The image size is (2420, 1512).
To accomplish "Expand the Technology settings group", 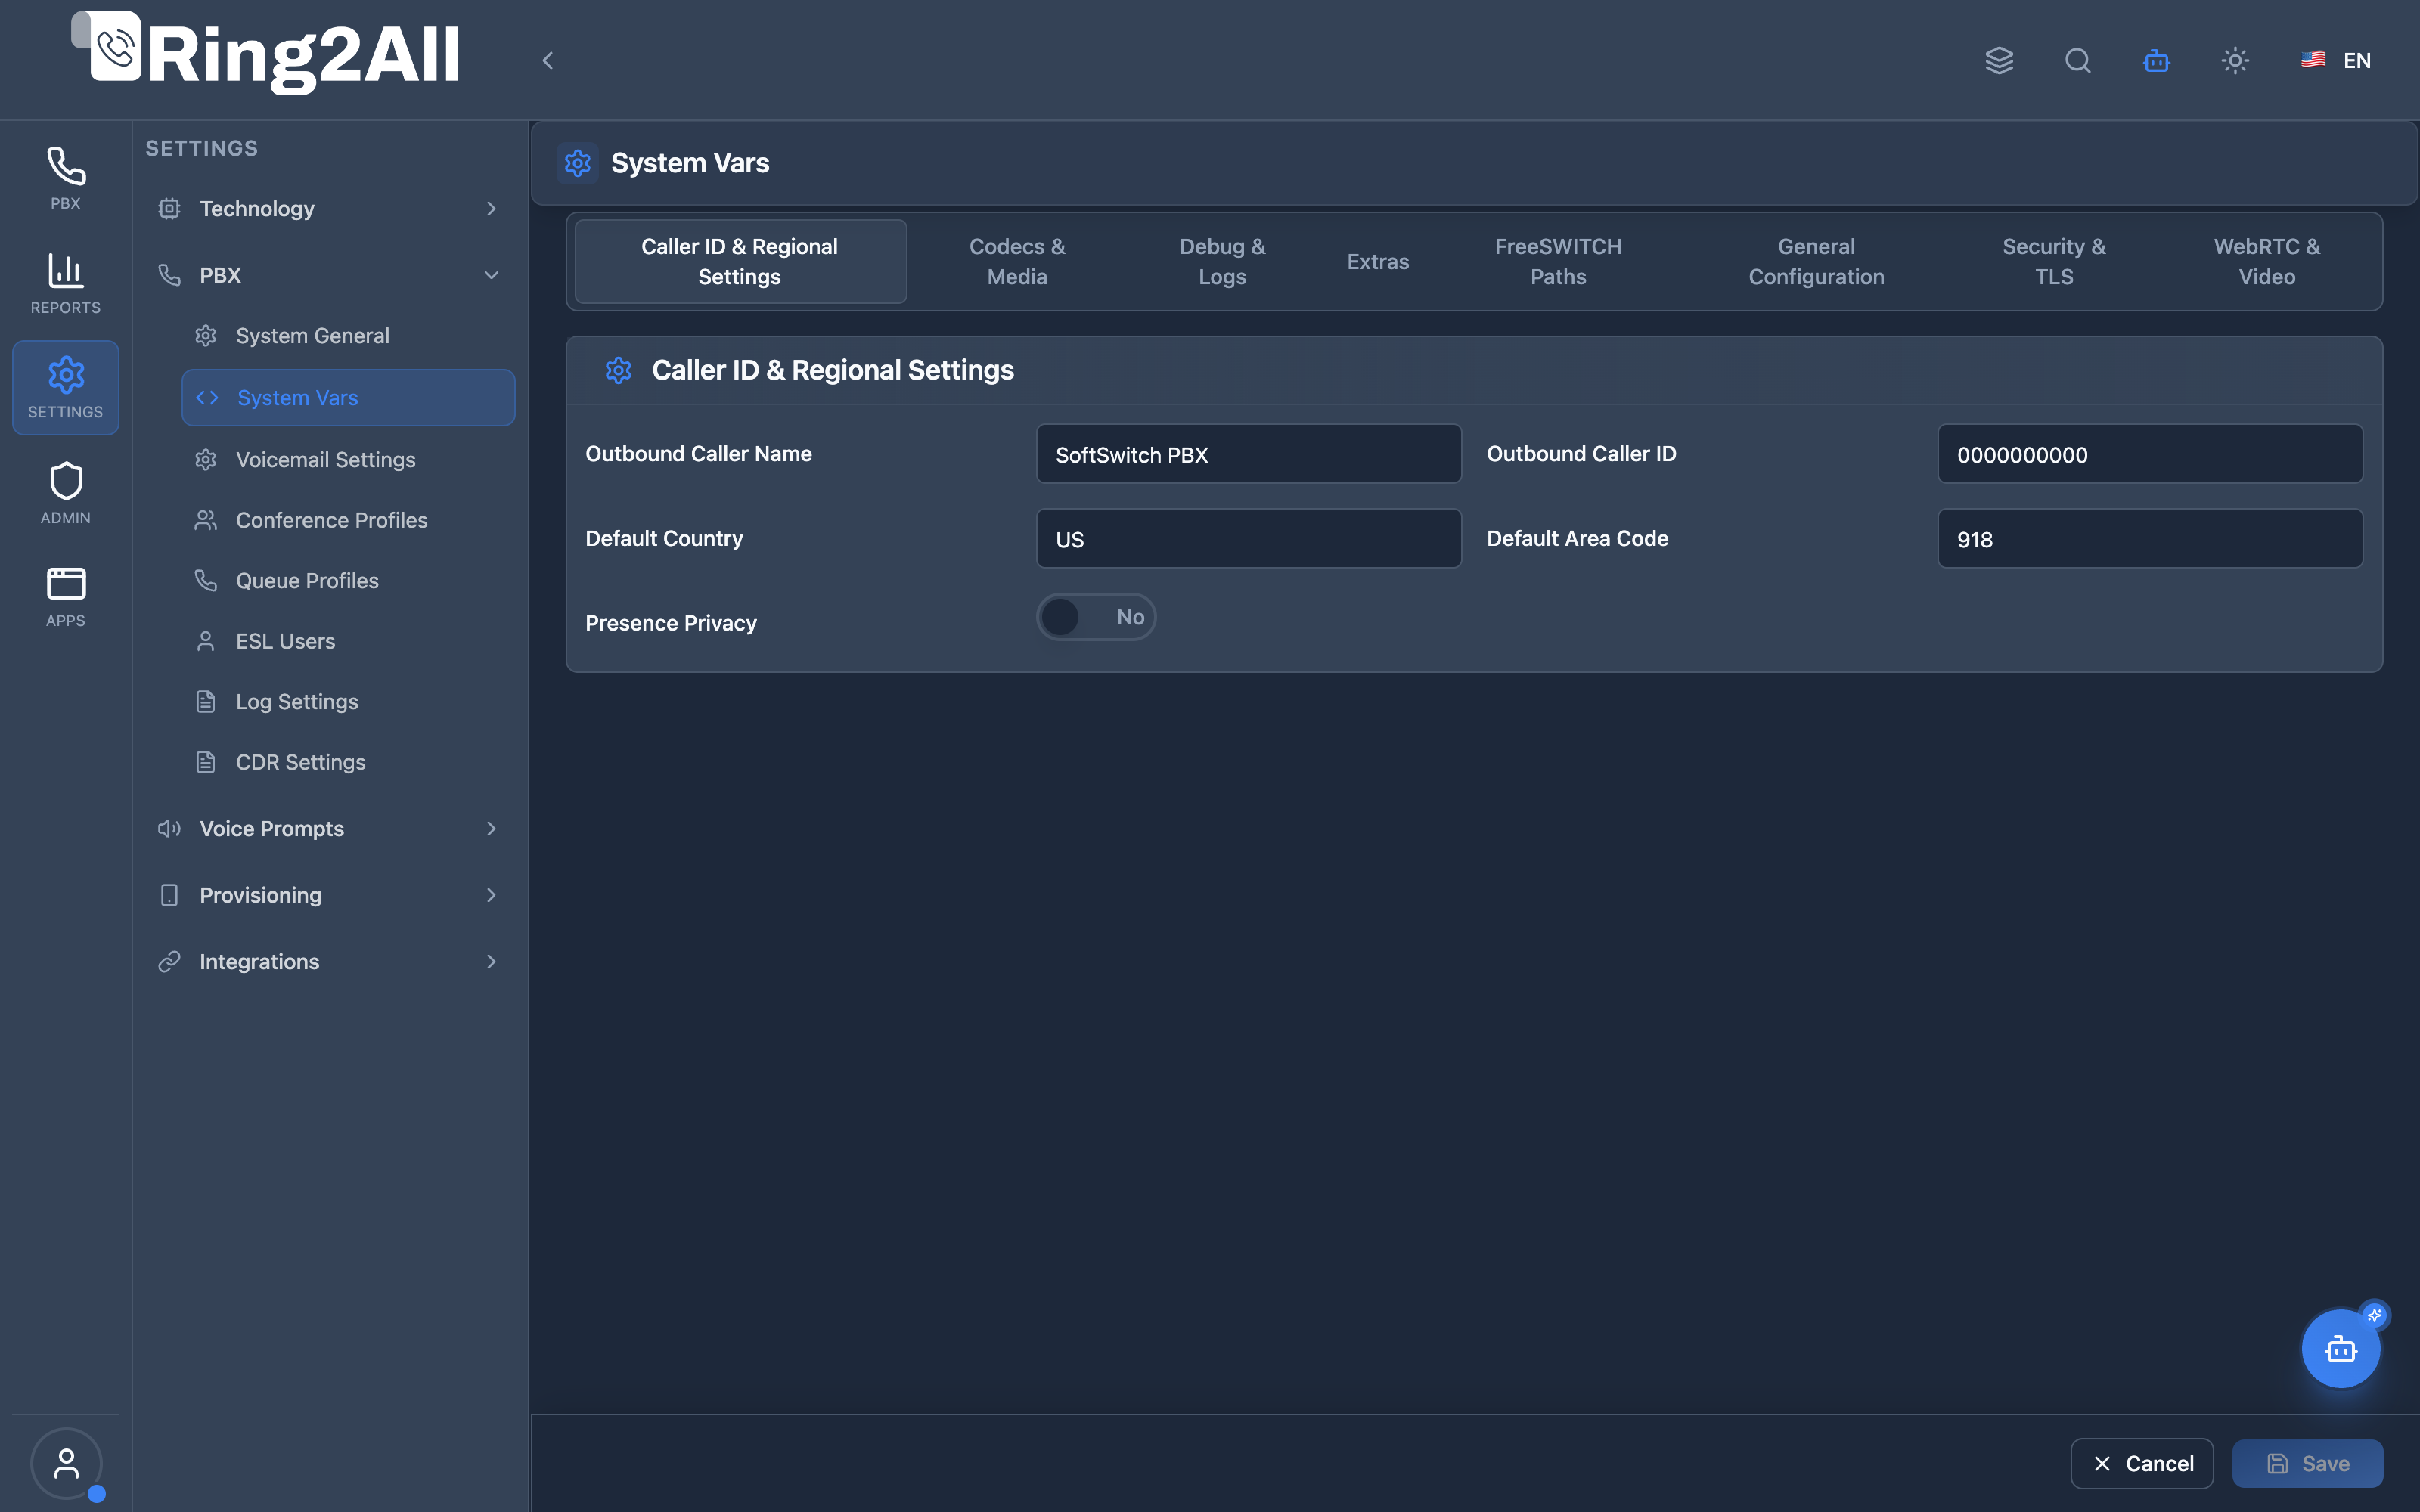I will [329, 208].
